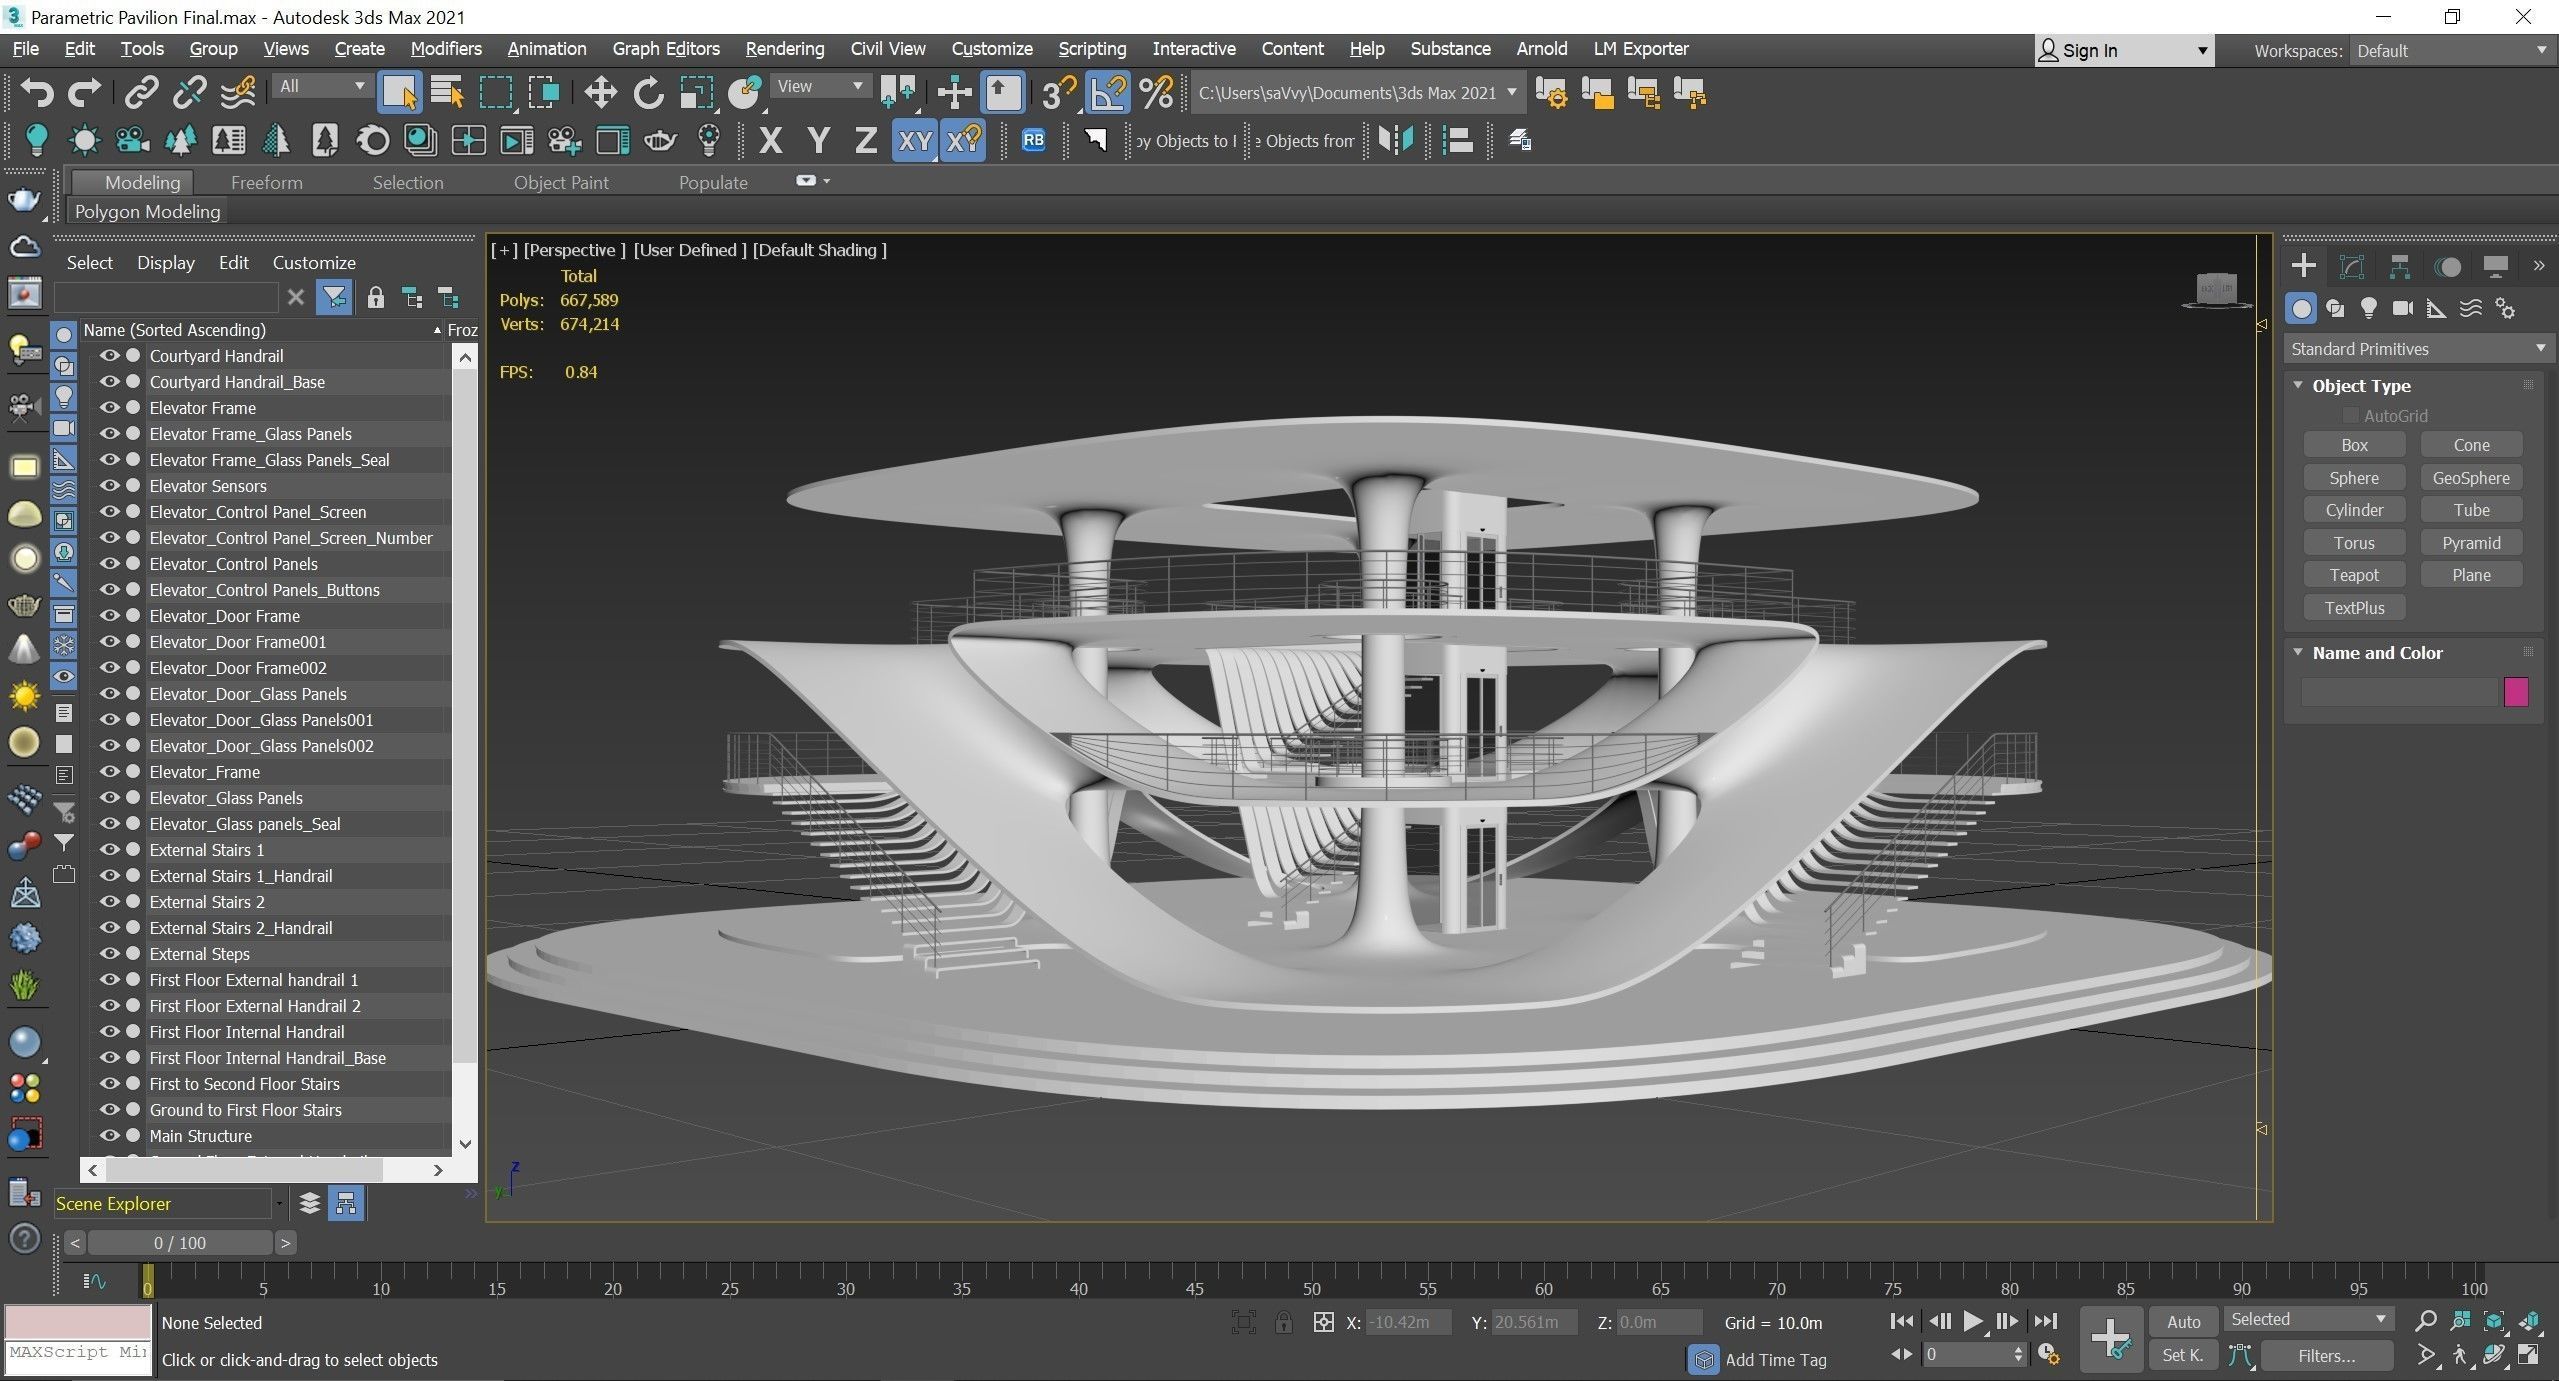Image resolution: width=2559 pixels, height=1381 pixels.
Task: Collapse the Object Type rollout
Action: click(x=2298, y=385)
